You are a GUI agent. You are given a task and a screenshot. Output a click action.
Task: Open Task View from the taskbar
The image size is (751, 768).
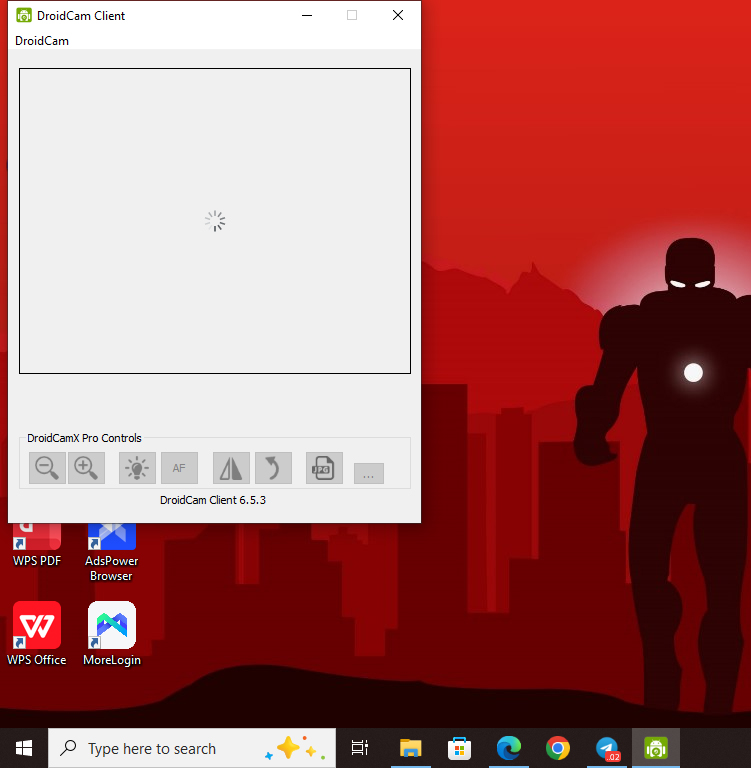[x=360, y=748]
